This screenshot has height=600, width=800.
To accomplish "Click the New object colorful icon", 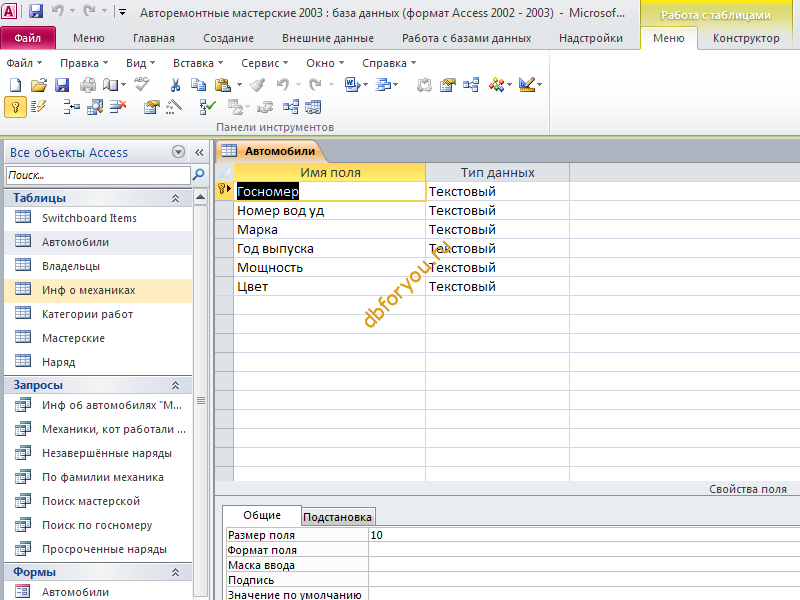I will (x=496, y=85).
